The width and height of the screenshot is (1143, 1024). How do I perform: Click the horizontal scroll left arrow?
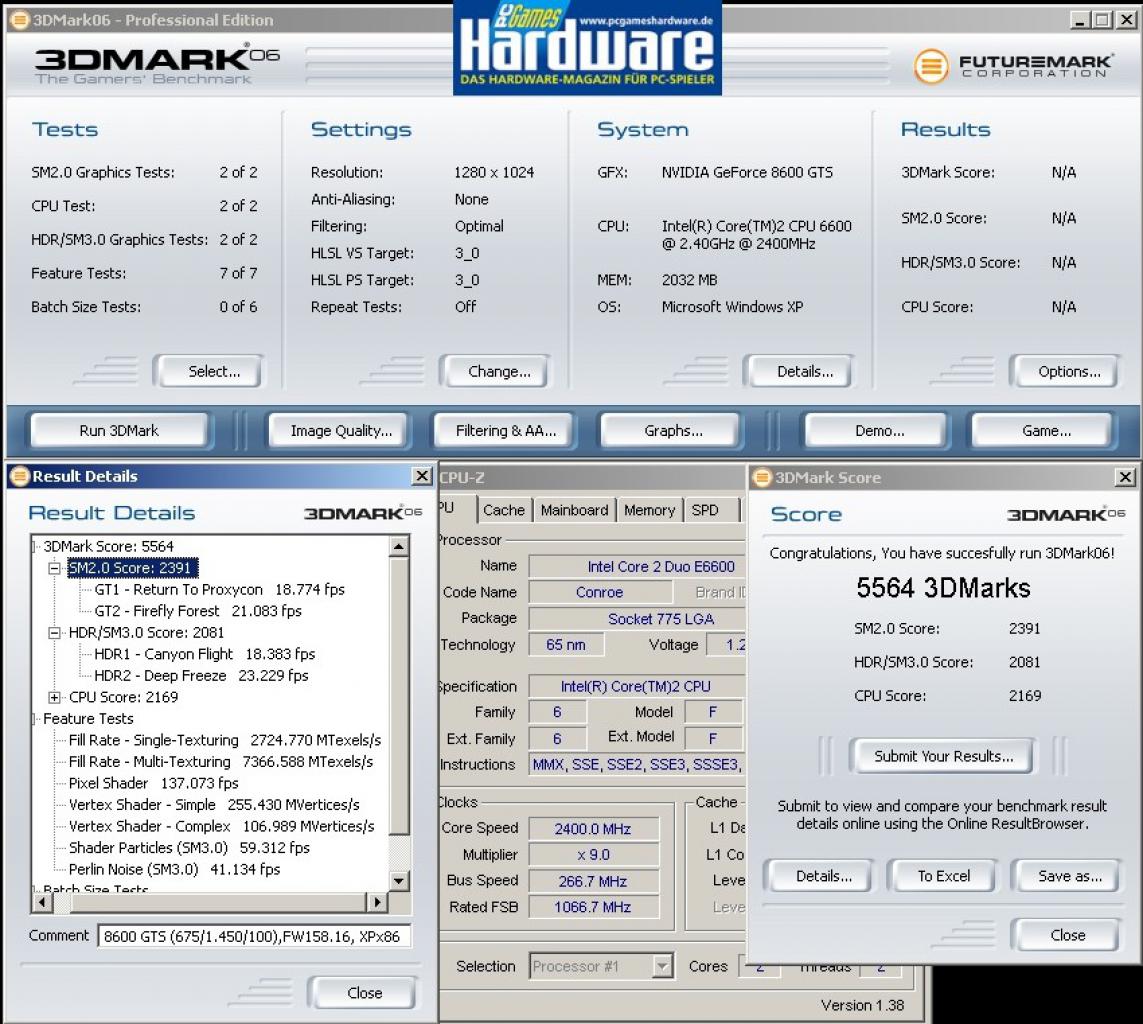pos(42,902)
